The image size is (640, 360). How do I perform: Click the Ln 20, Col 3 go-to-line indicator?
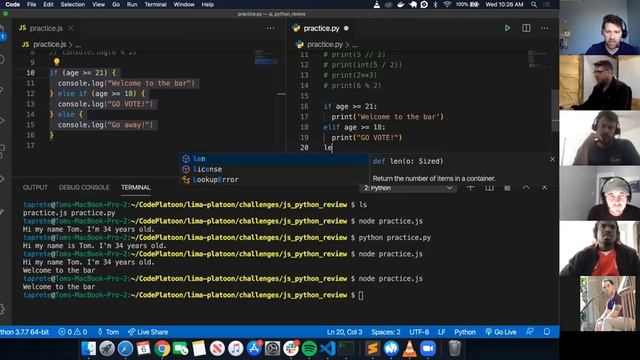click(x=344, y=332)
